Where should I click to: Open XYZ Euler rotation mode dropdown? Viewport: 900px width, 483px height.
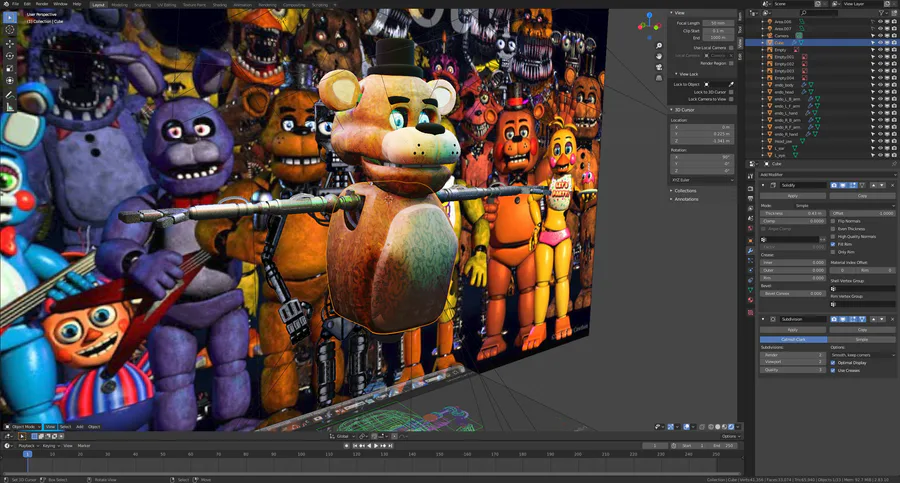tap(702, 180)
